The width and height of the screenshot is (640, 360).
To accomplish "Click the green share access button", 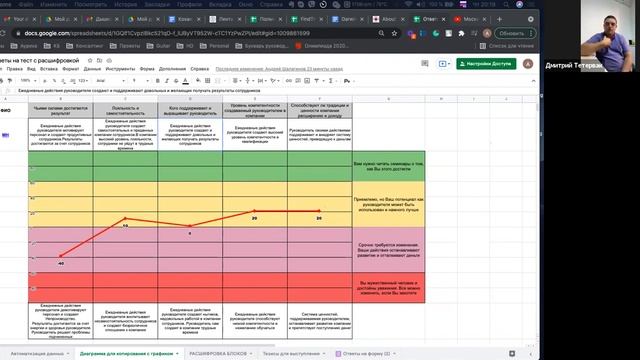I will tap(486, 64).
